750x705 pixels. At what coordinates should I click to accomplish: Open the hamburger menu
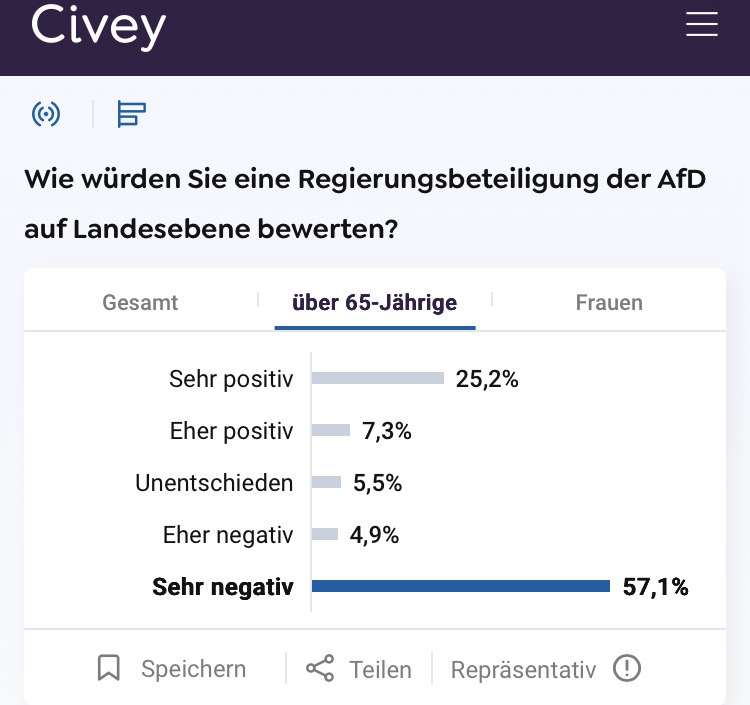coord(702,25)
